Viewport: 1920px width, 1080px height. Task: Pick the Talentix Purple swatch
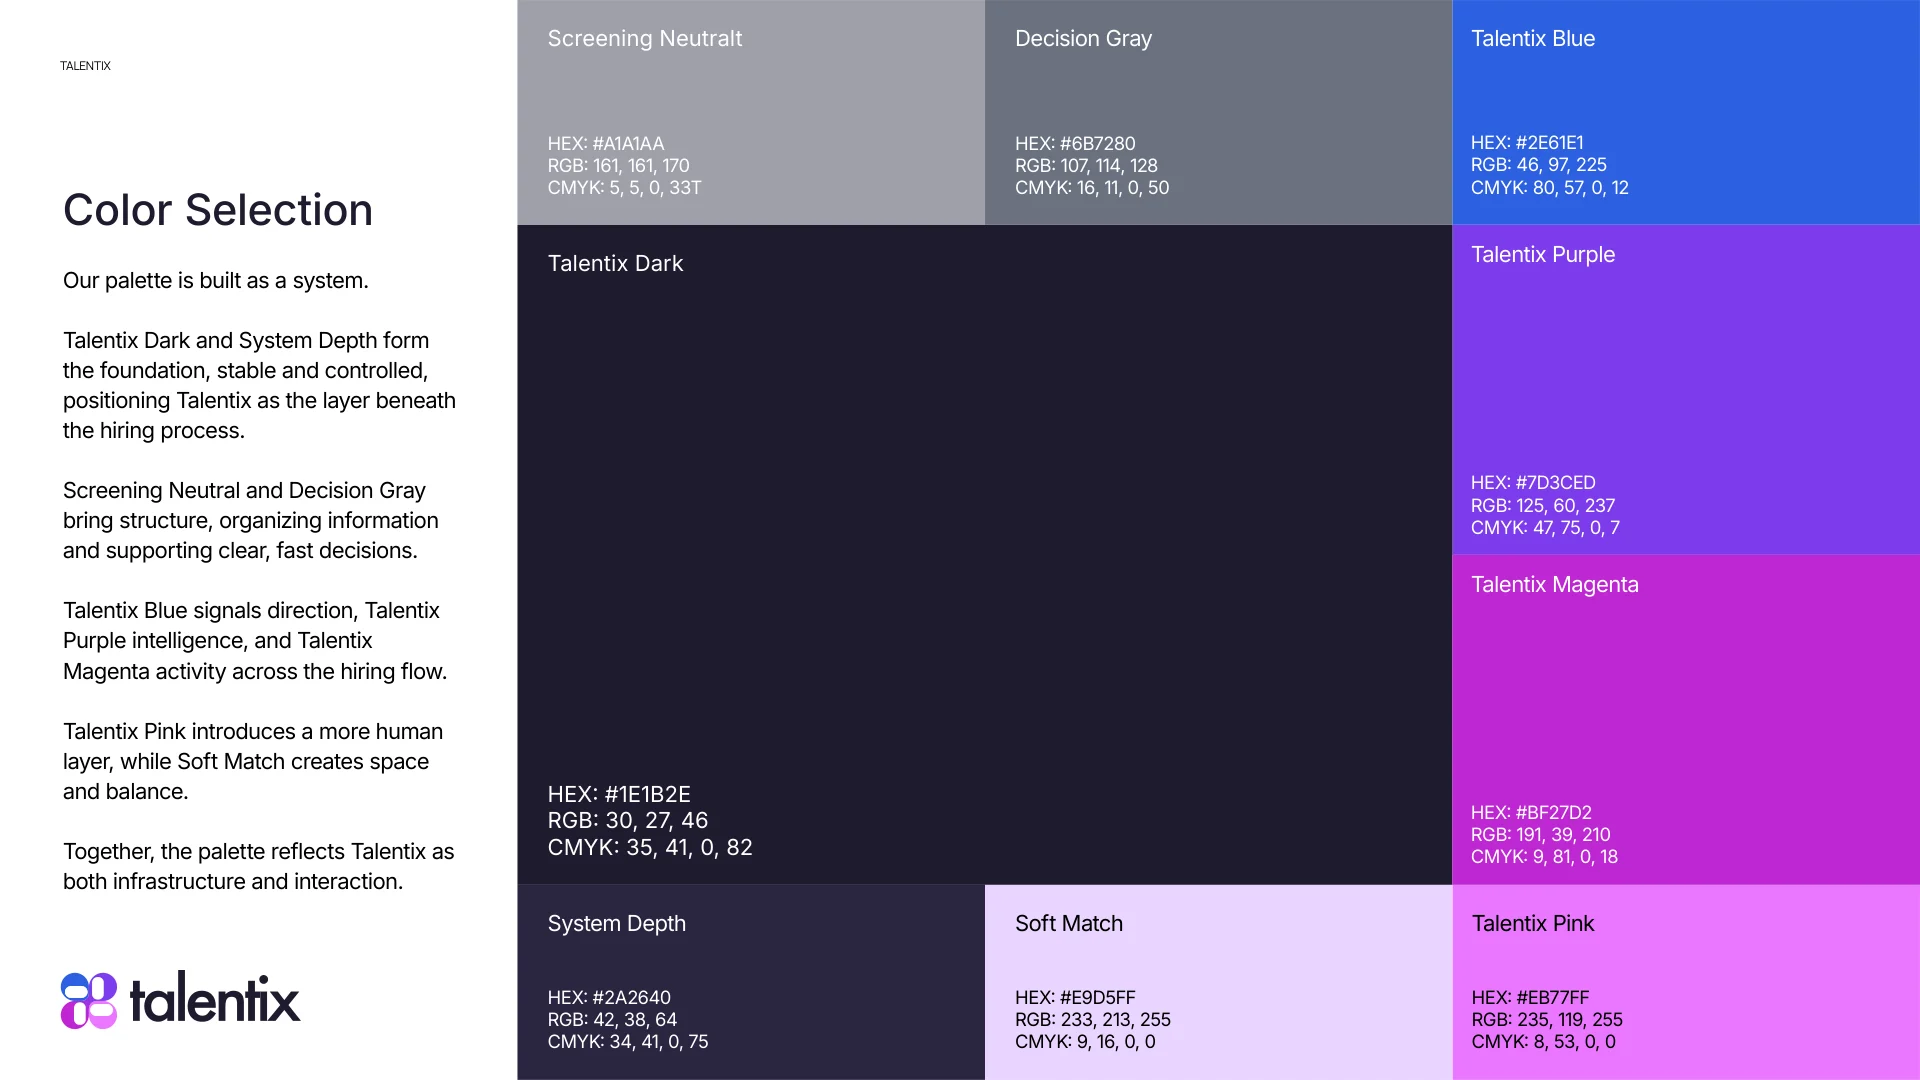[1686, 390]
